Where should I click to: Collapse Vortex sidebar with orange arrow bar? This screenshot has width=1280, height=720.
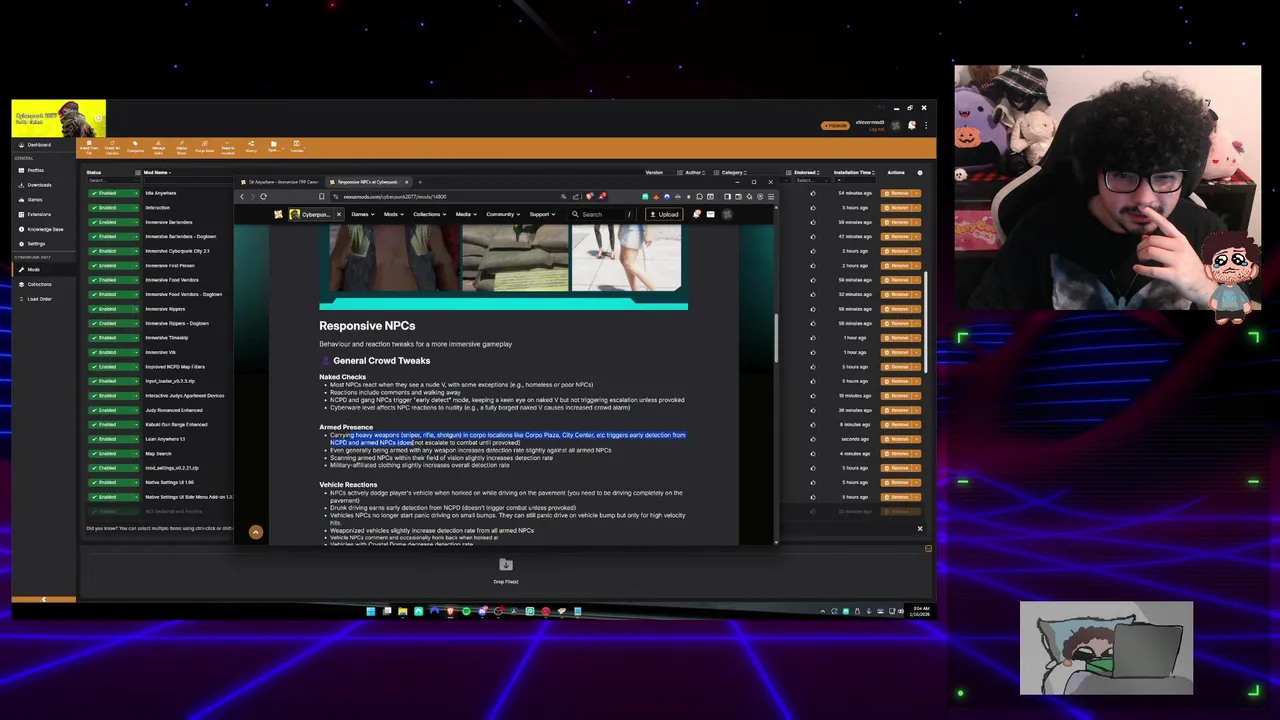coord(44,600)
